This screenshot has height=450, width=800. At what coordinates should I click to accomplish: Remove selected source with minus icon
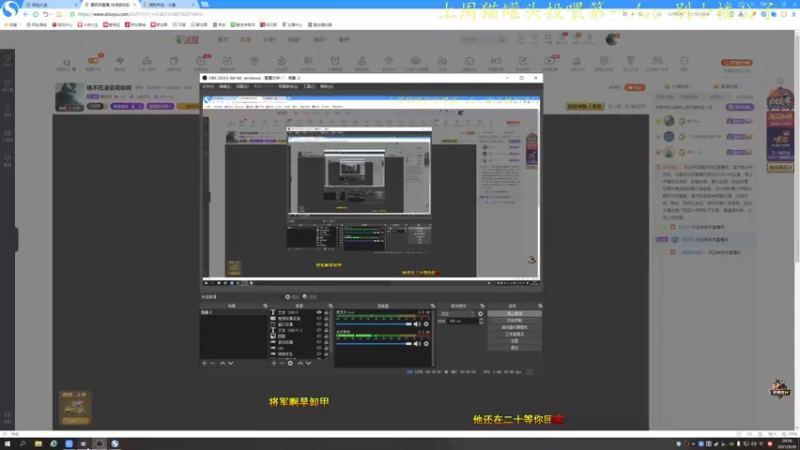point(282,363)
